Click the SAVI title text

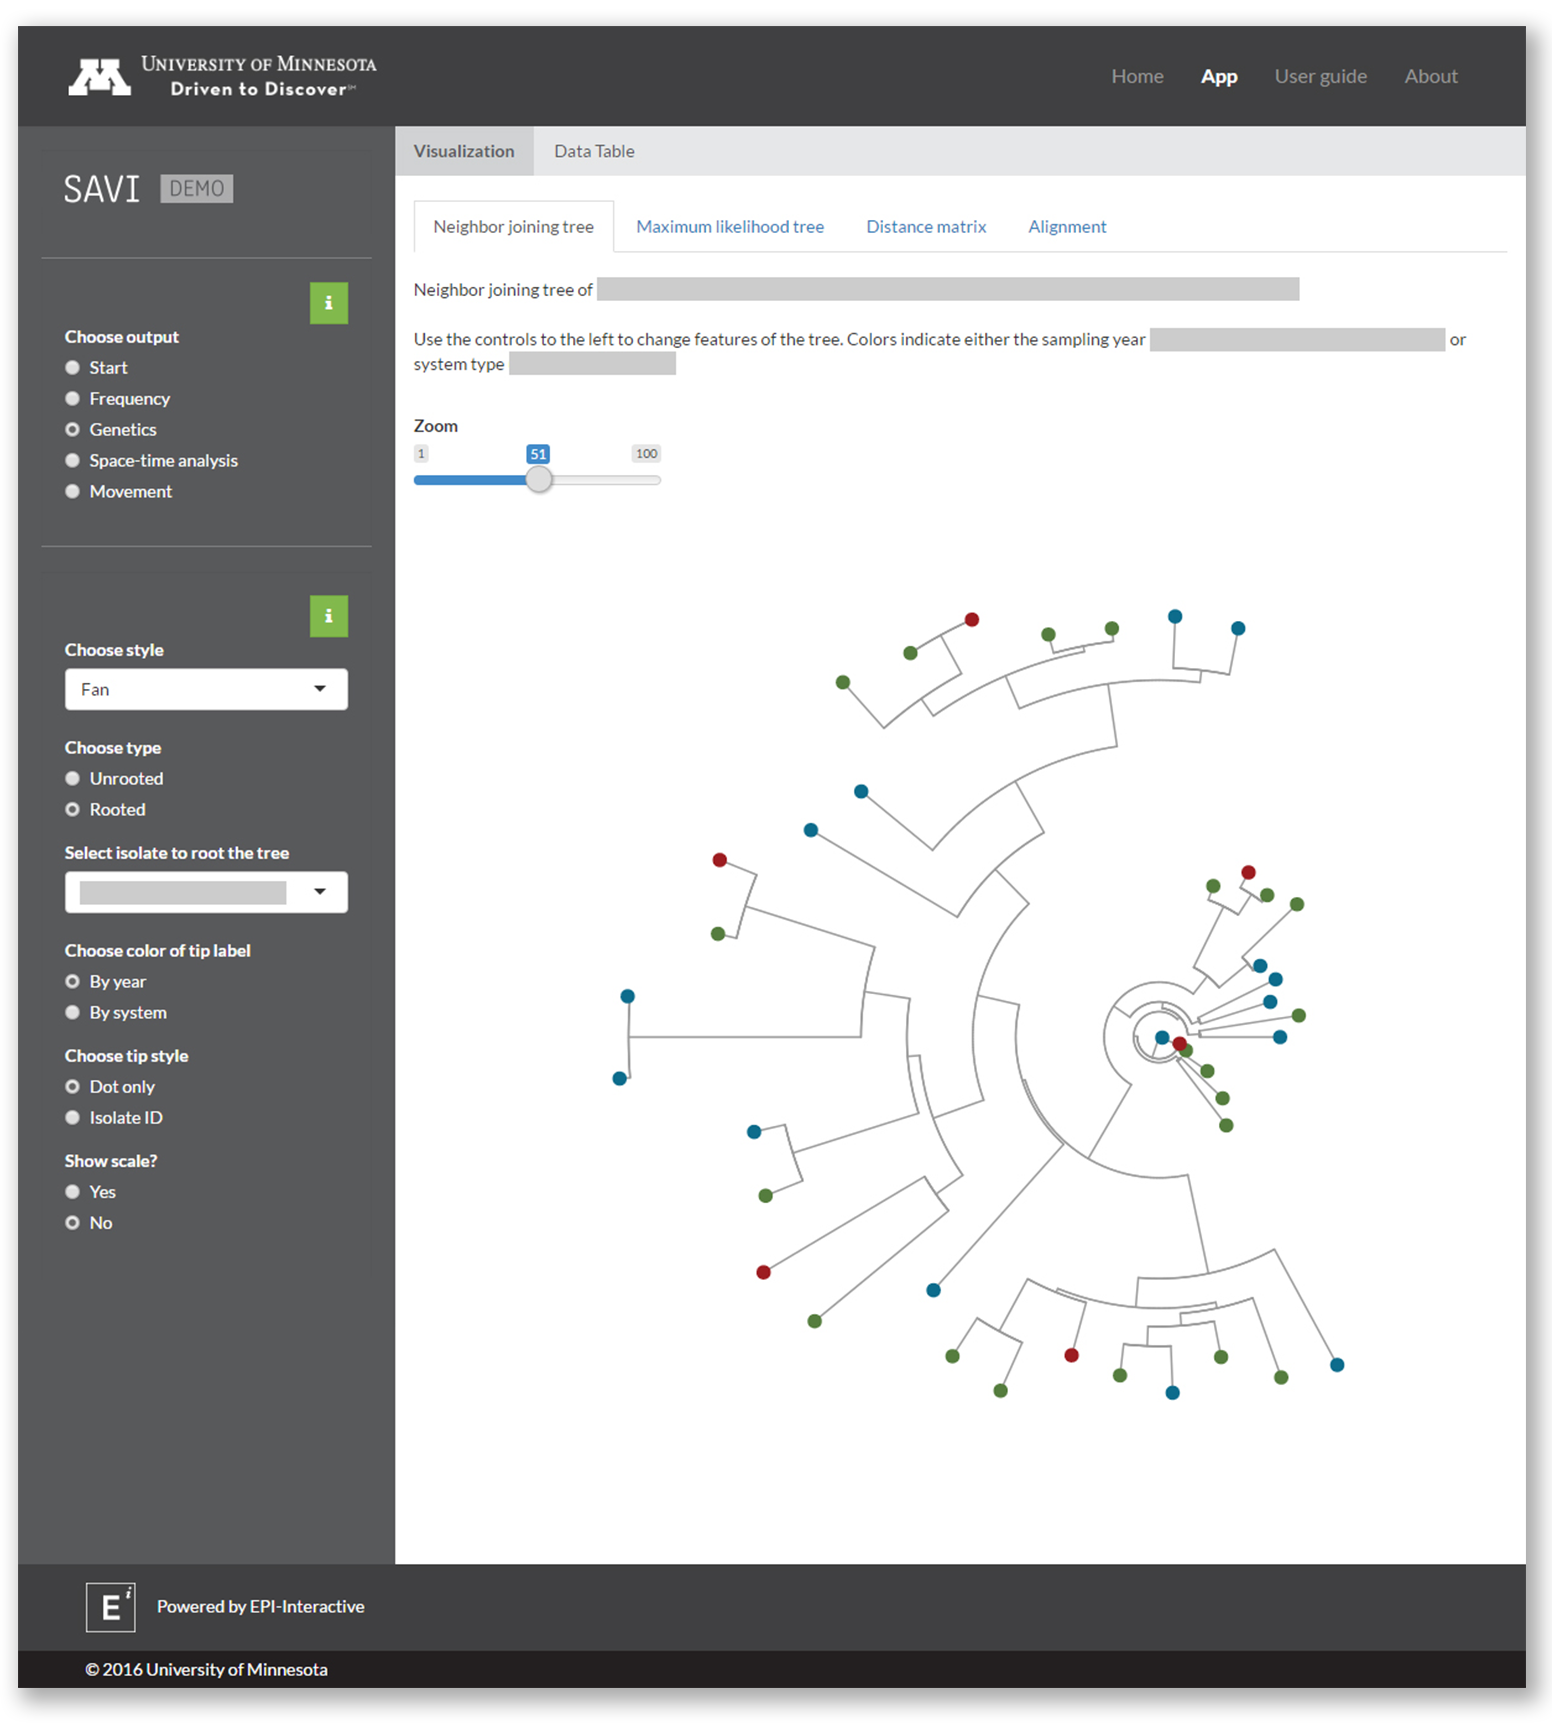(x=102, y=189)
